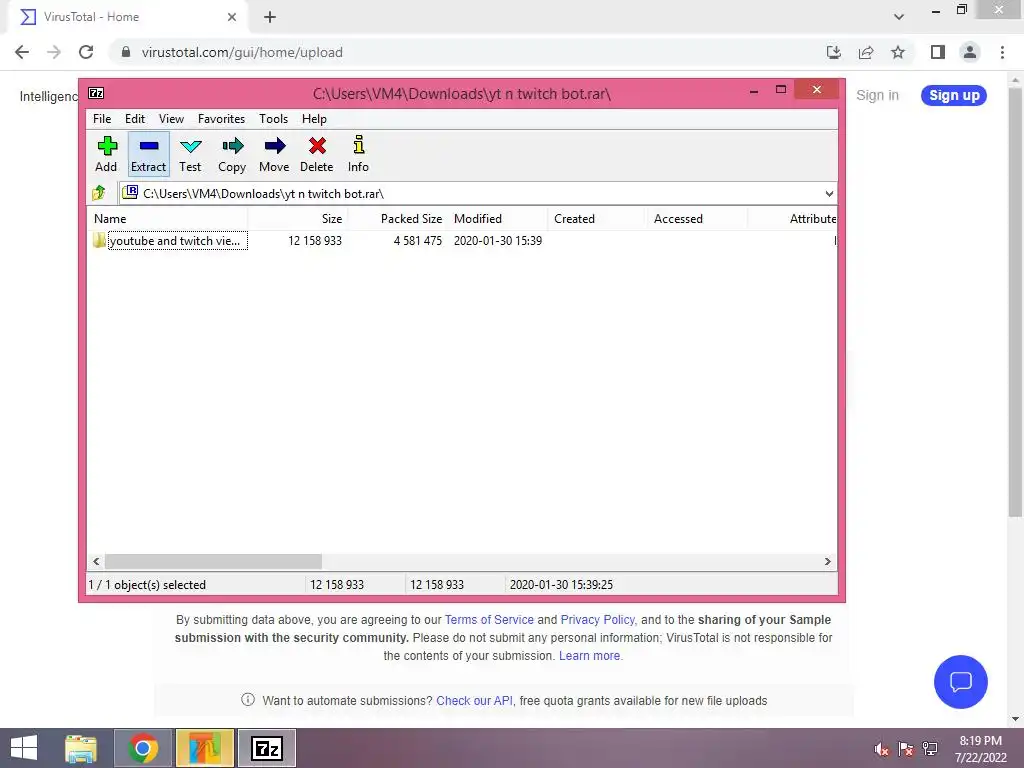The height and width of the screenshot is (768, 1024).
Task: Reload the VirusTotal page
Action: tap(86, 52)
